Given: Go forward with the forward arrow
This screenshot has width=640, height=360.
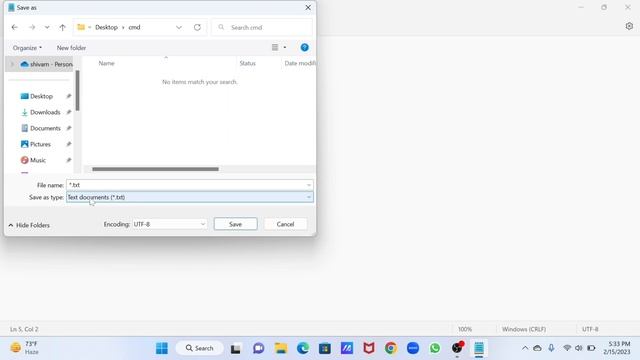Looking at the screenshot, I should tap(32, 27).
